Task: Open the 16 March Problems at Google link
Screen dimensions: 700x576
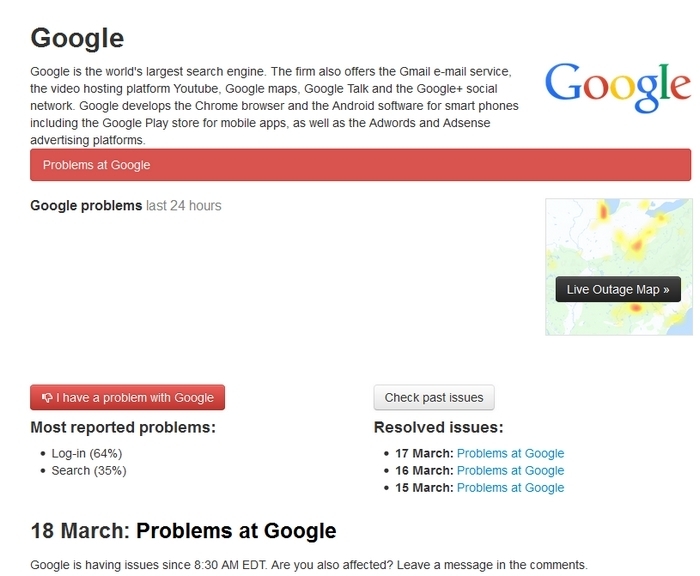Action: 510,471
